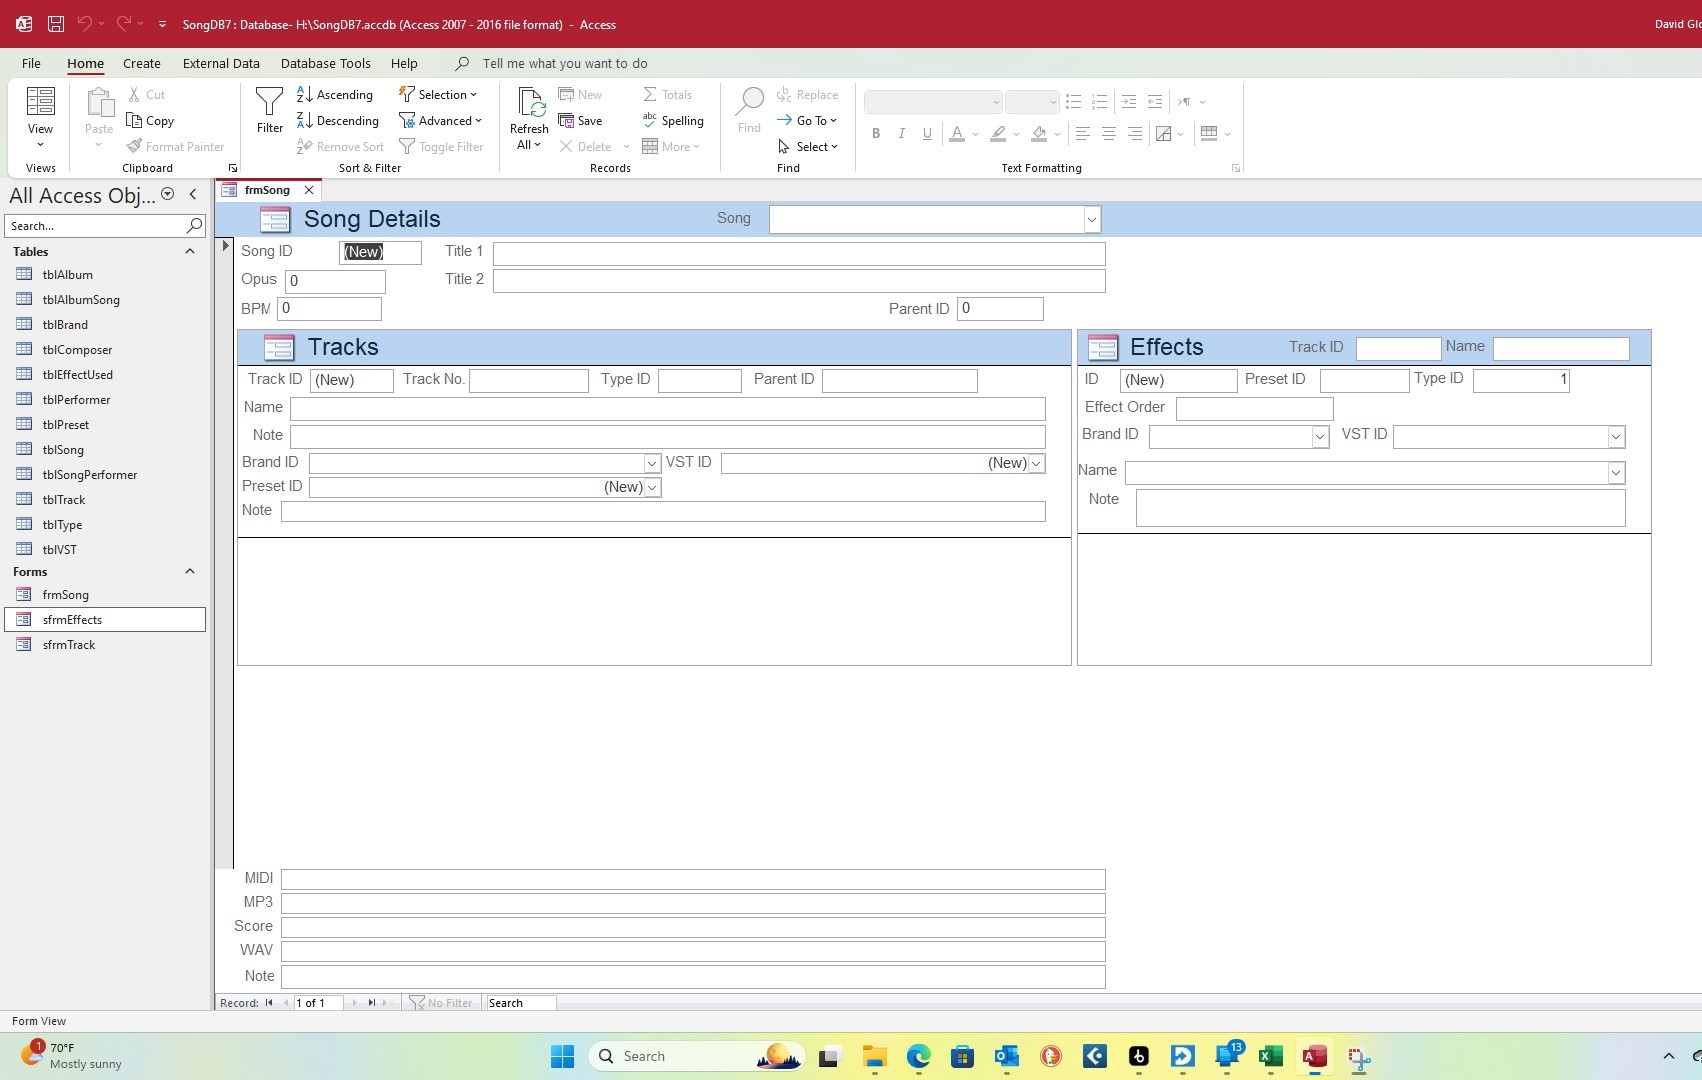Screen dimensions: 1702x1080
Task: Open the Advanced filter options dropdown
Action: pos(441,120)
